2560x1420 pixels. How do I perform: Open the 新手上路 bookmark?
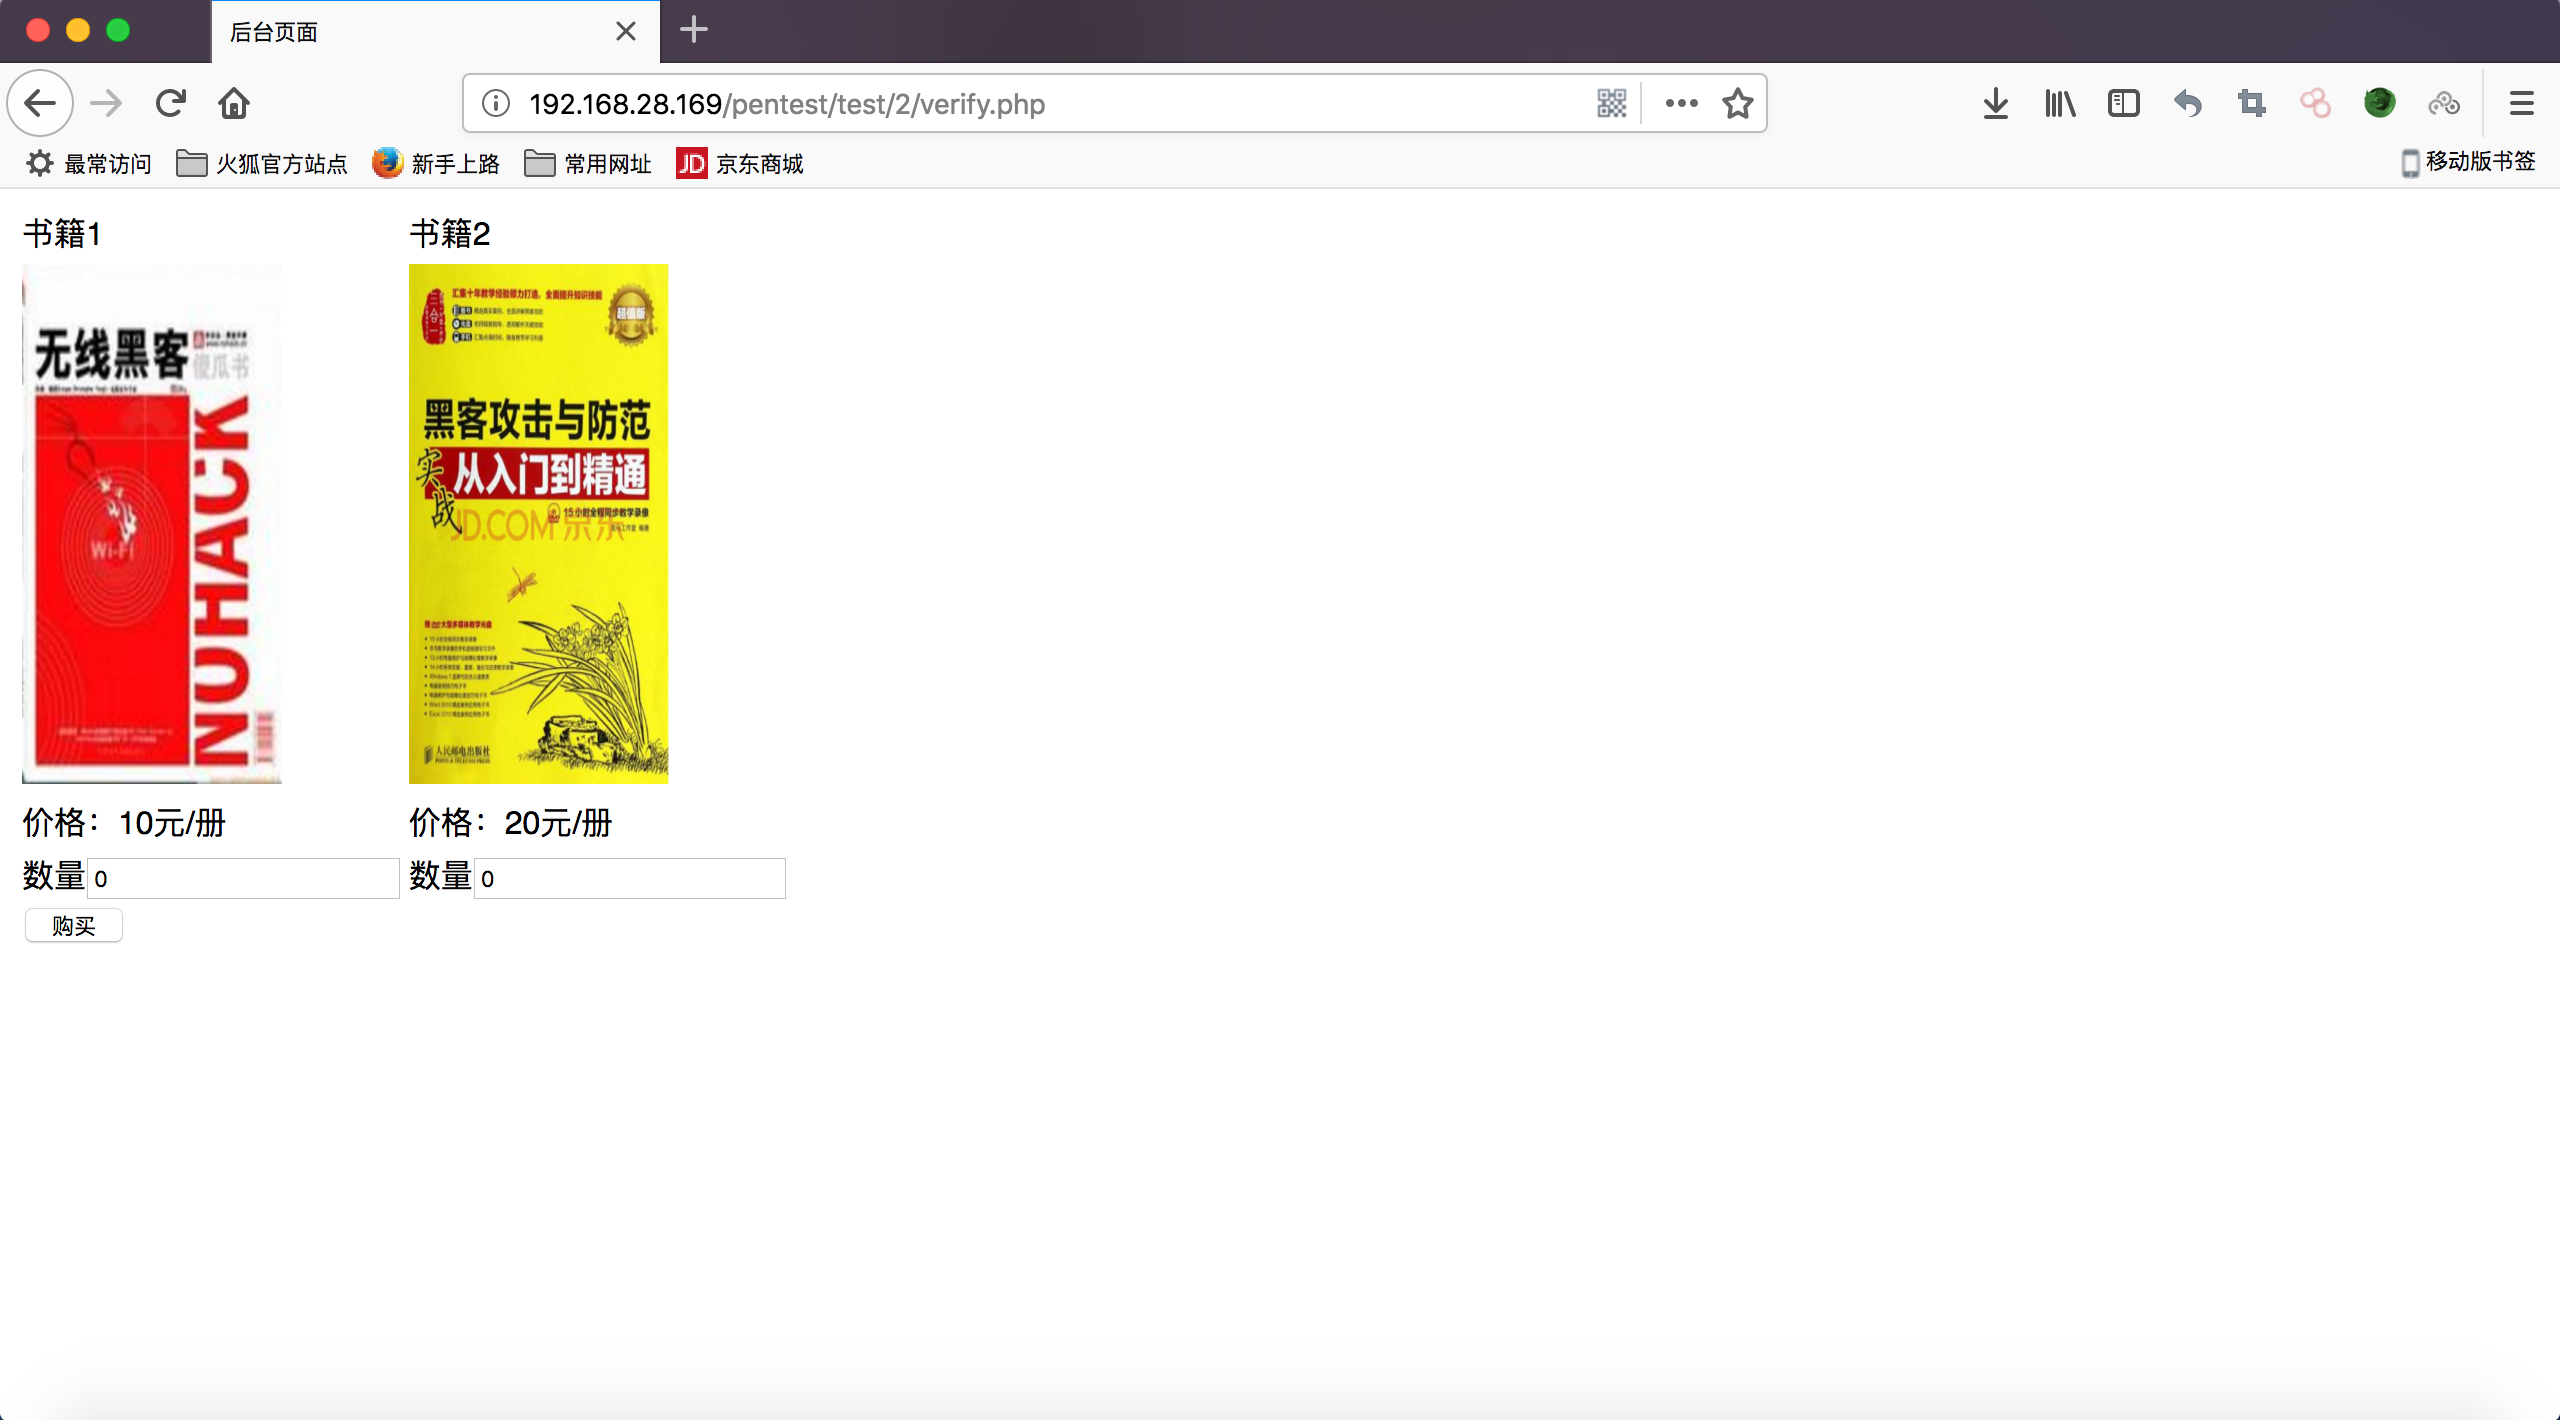coord(436,163)
